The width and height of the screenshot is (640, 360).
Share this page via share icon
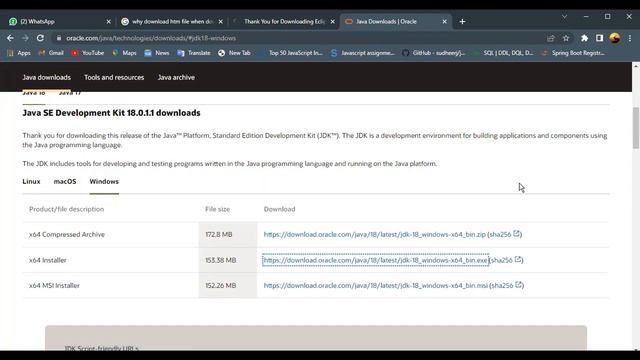[x=551, y=38]
